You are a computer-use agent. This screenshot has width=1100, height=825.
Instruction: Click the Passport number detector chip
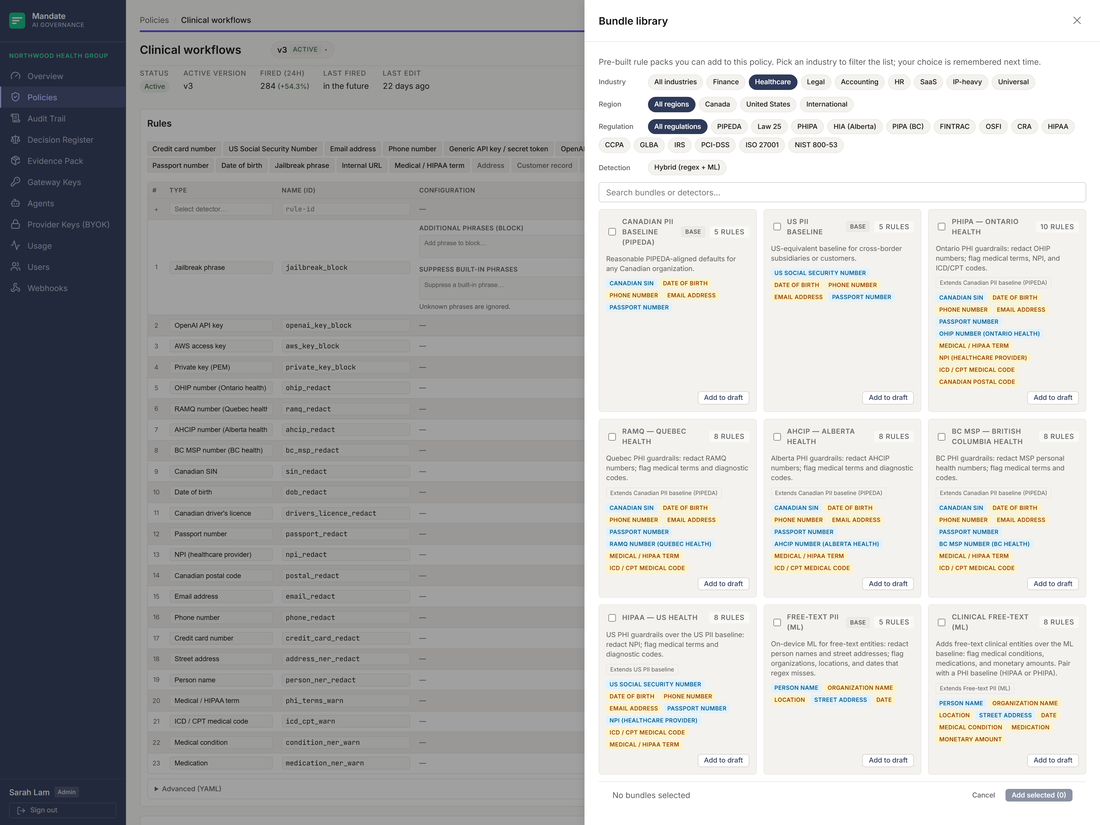[180, 166]
